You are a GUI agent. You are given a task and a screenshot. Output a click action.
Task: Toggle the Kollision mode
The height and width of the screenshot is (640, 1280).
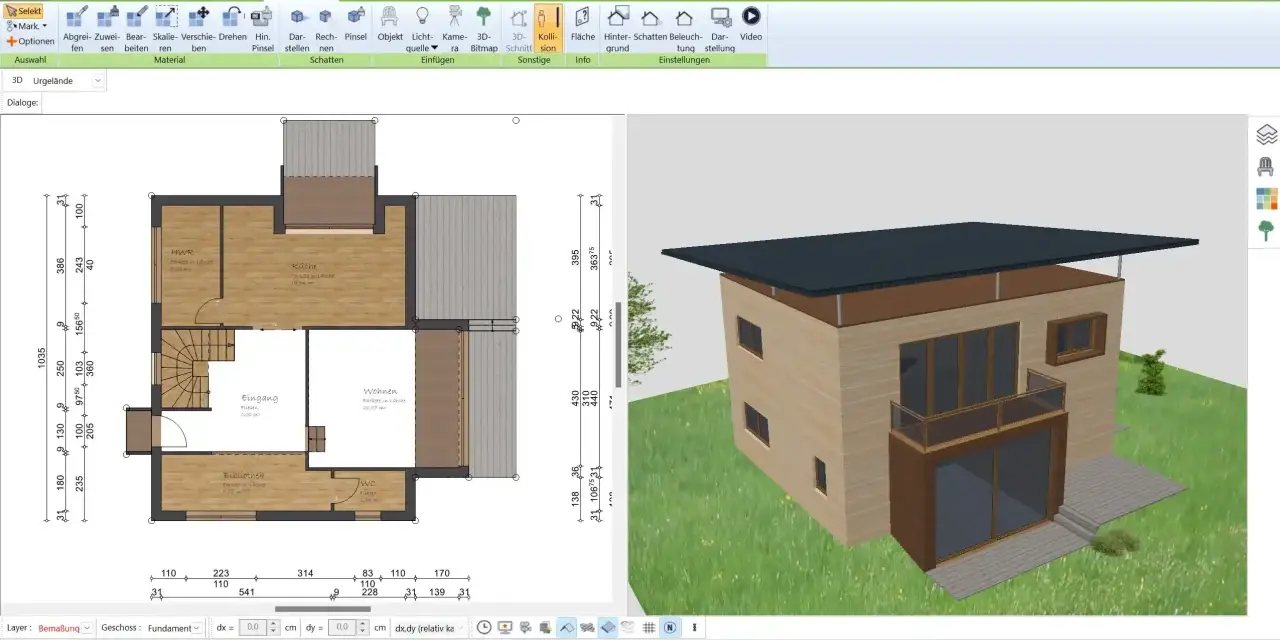(547, 28)
